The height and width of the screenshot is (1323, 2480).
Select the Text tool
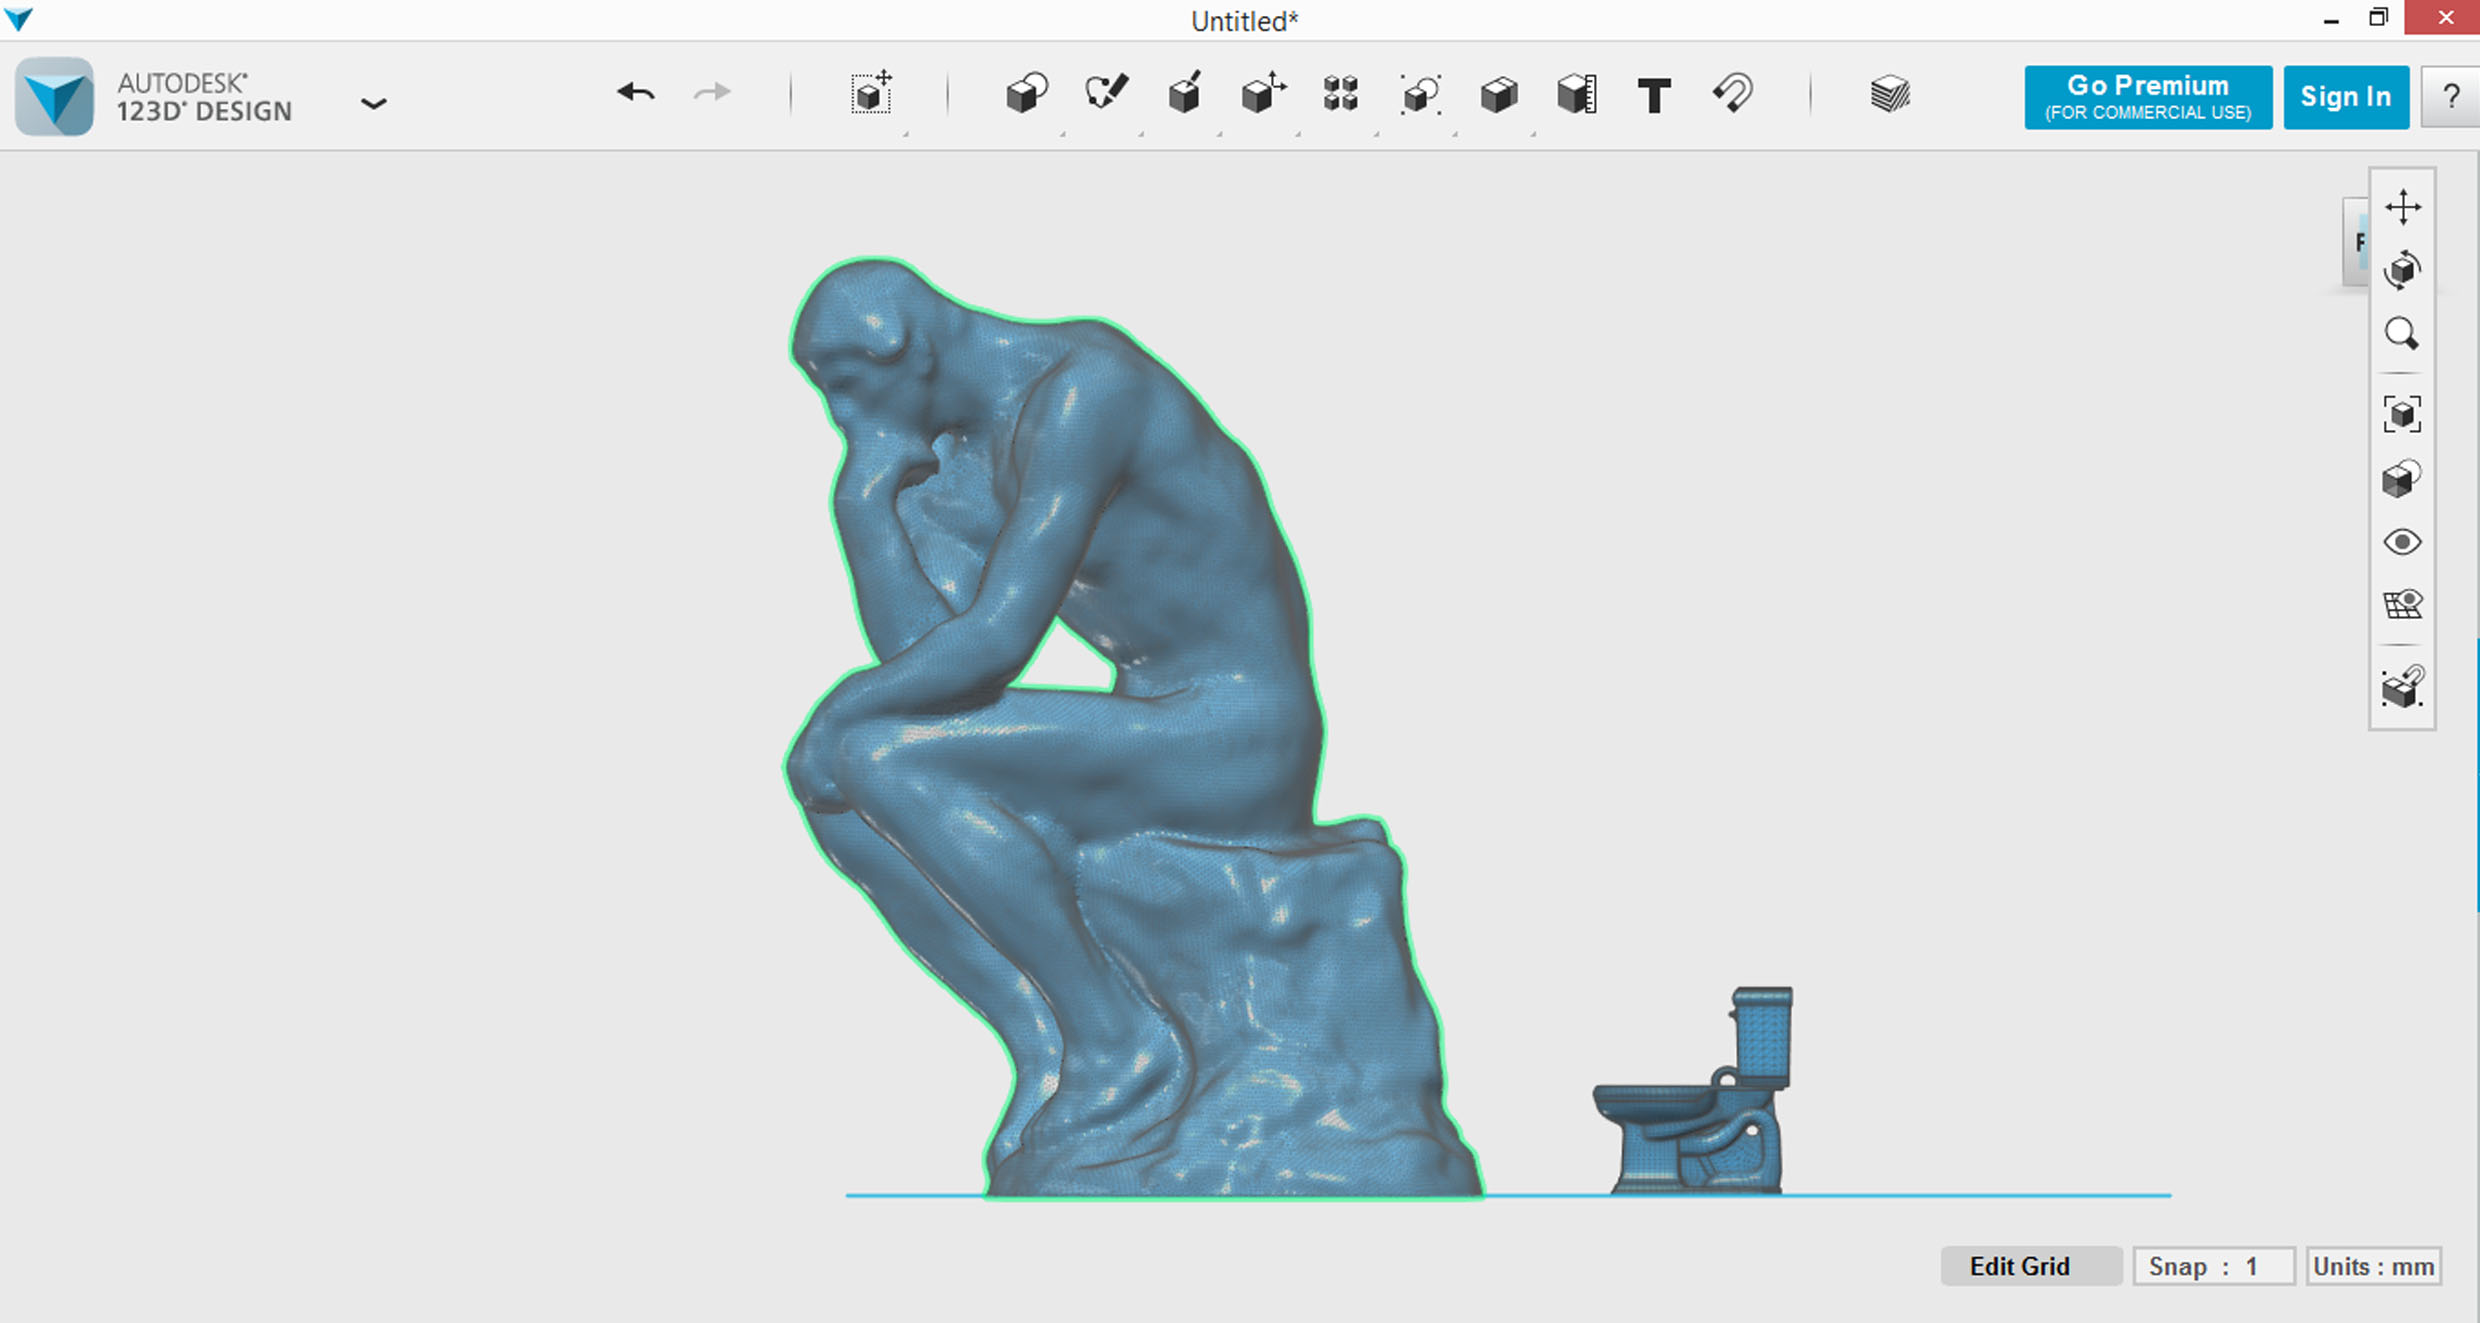click(x=1654, y=95)
